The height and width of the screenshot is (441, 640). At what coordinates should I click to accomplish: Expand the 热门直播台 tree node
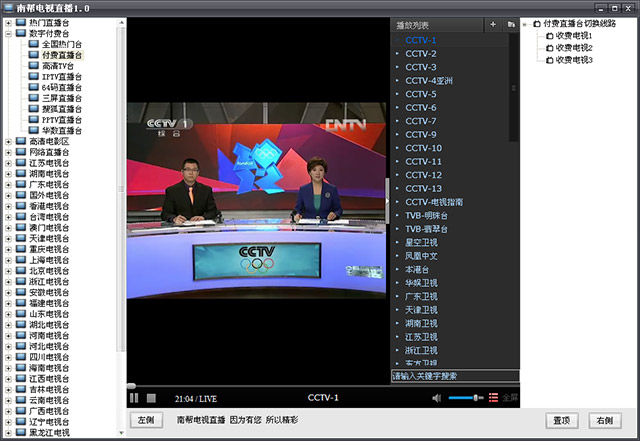(8, 23)
